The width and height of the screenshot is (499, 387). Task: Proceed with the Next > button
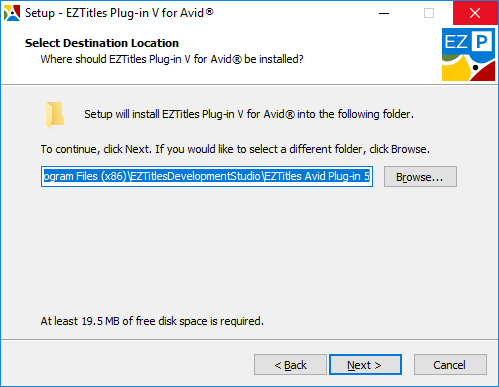pyautogui.click(x=365, y=365)
